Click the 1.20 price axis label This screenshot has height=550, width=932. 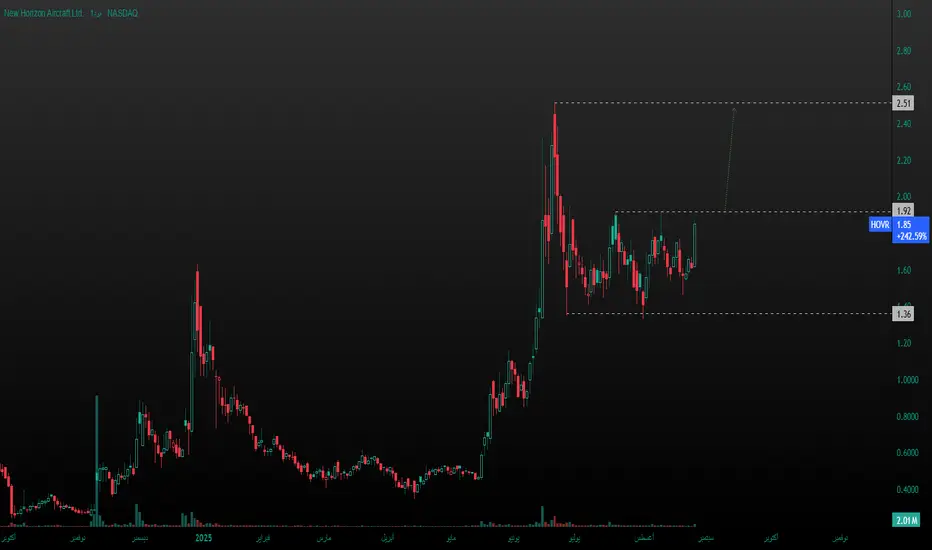pyautogui.click(x=903, y=343)
